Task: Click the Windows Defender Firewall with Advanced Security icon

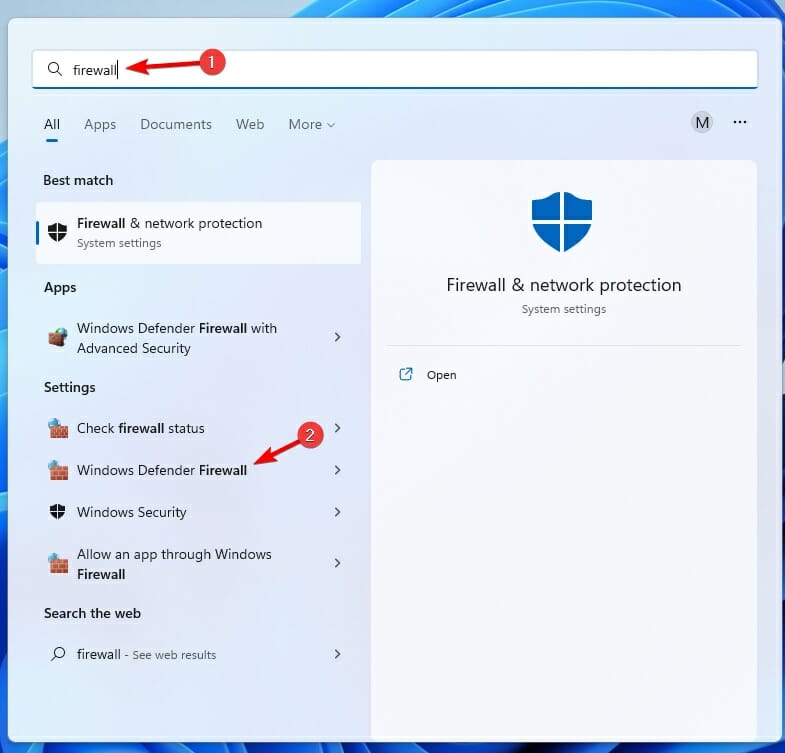Action: (58, 337)
